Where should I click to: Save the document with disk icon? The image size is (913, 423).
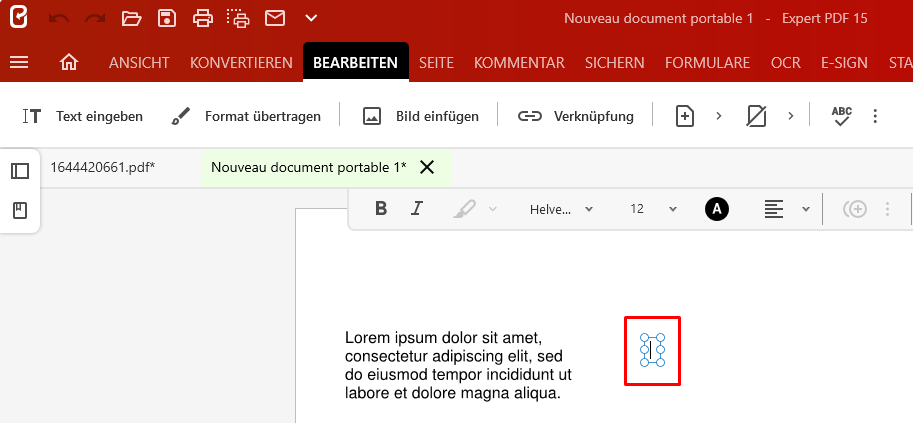tap(167, 19)
